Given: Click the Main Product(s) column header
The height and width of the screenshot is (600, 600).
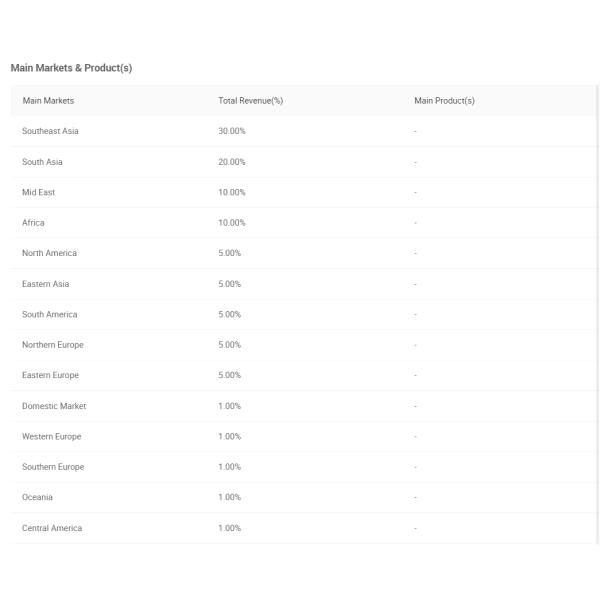Looking at the screenshot, I should pos(444,101).
